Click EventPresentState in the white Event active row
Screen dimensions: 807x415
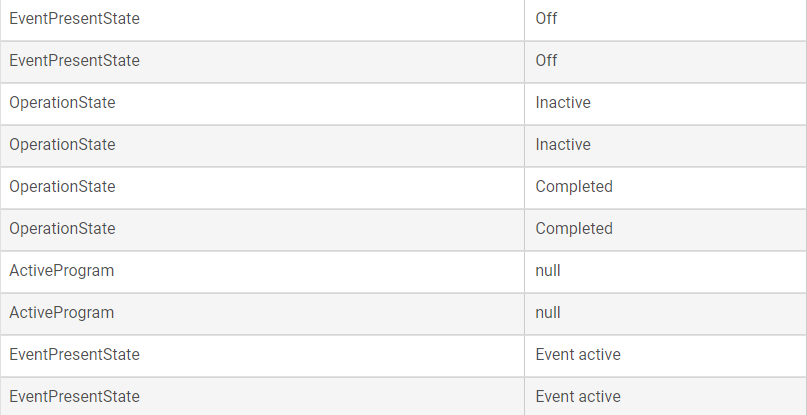tap(74, 355)
